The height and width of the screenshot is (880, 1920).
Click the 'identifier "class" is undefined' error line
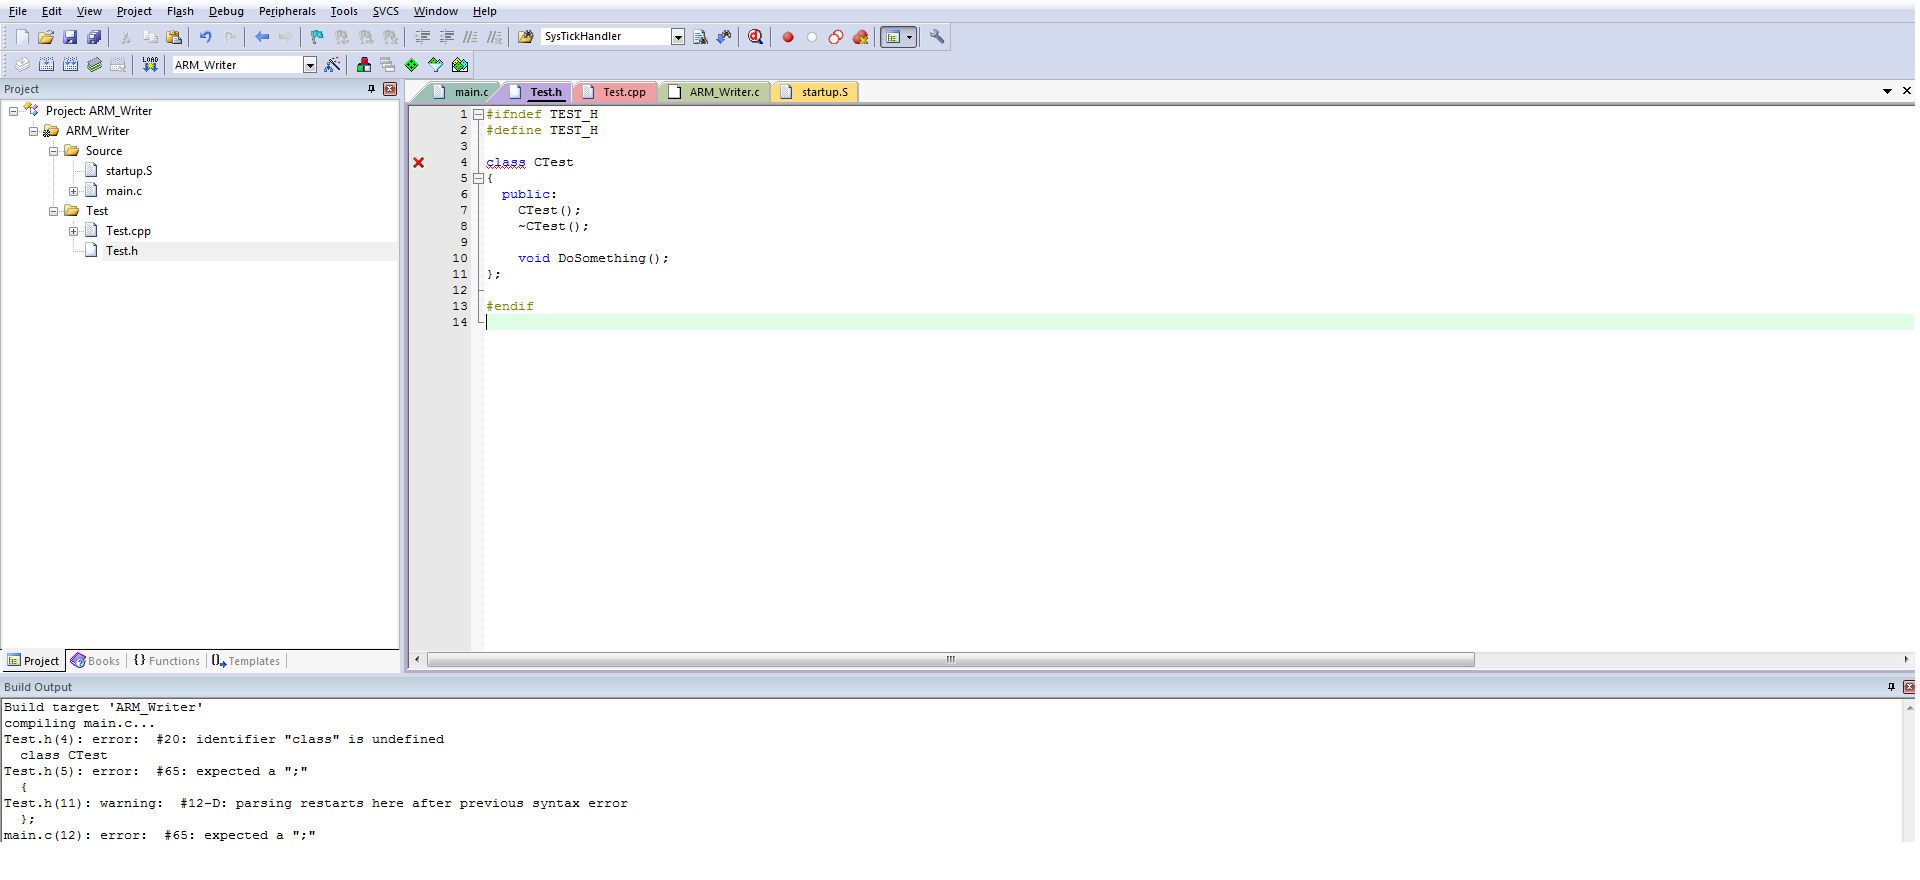[x=224, y=740]
